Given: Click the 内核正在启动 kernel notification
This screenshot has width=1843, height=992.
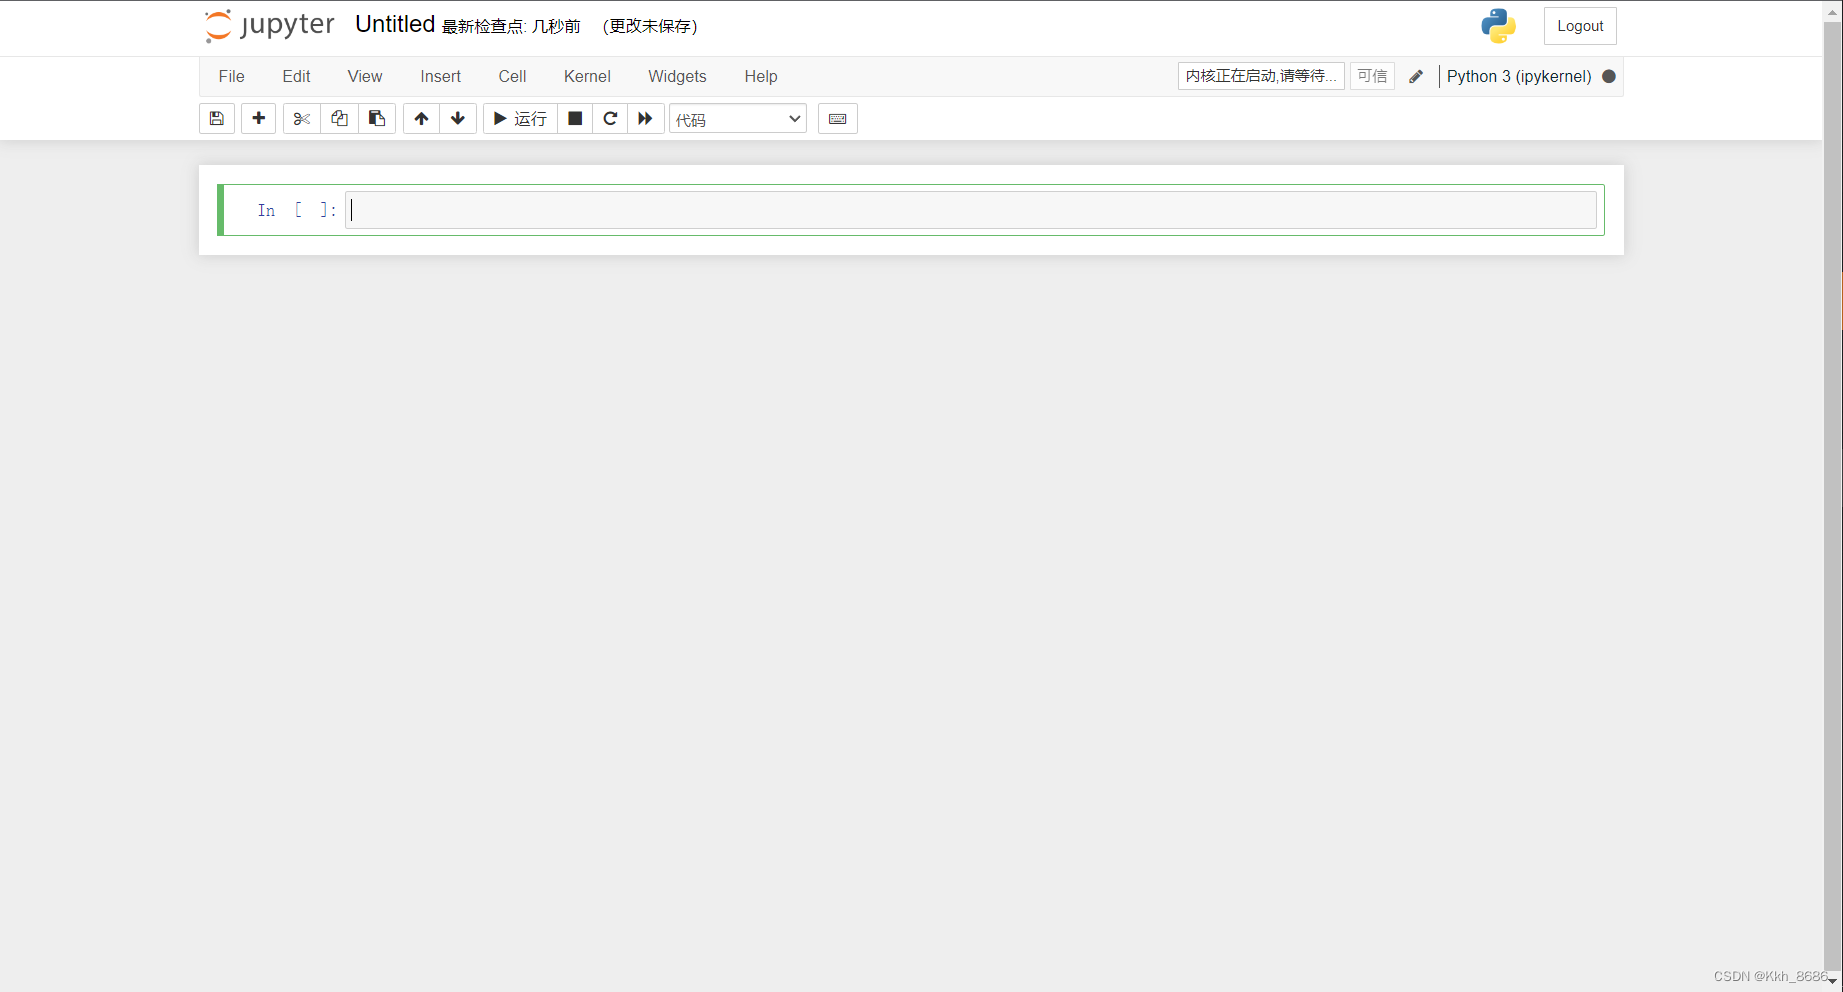Looking at the screenshot, I should pyautogui.click(x=1261, y=76).
